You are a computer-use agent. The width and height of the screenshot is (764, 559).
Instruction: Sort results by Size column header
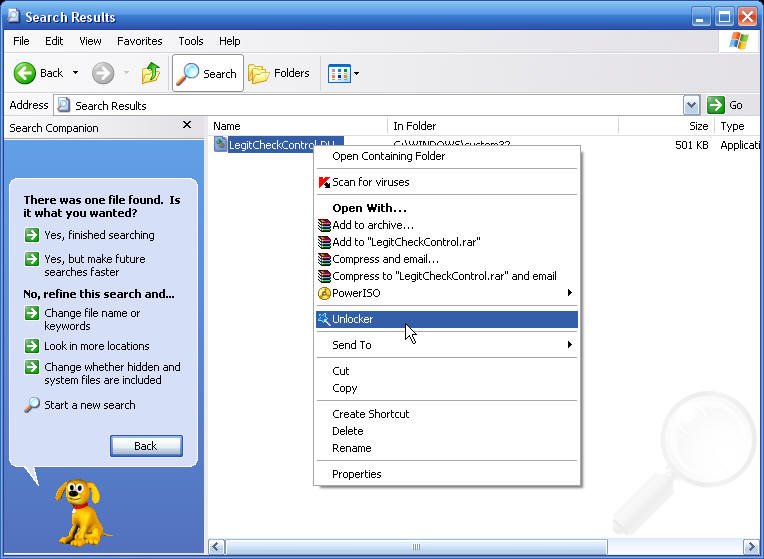[x=667, y=126]
